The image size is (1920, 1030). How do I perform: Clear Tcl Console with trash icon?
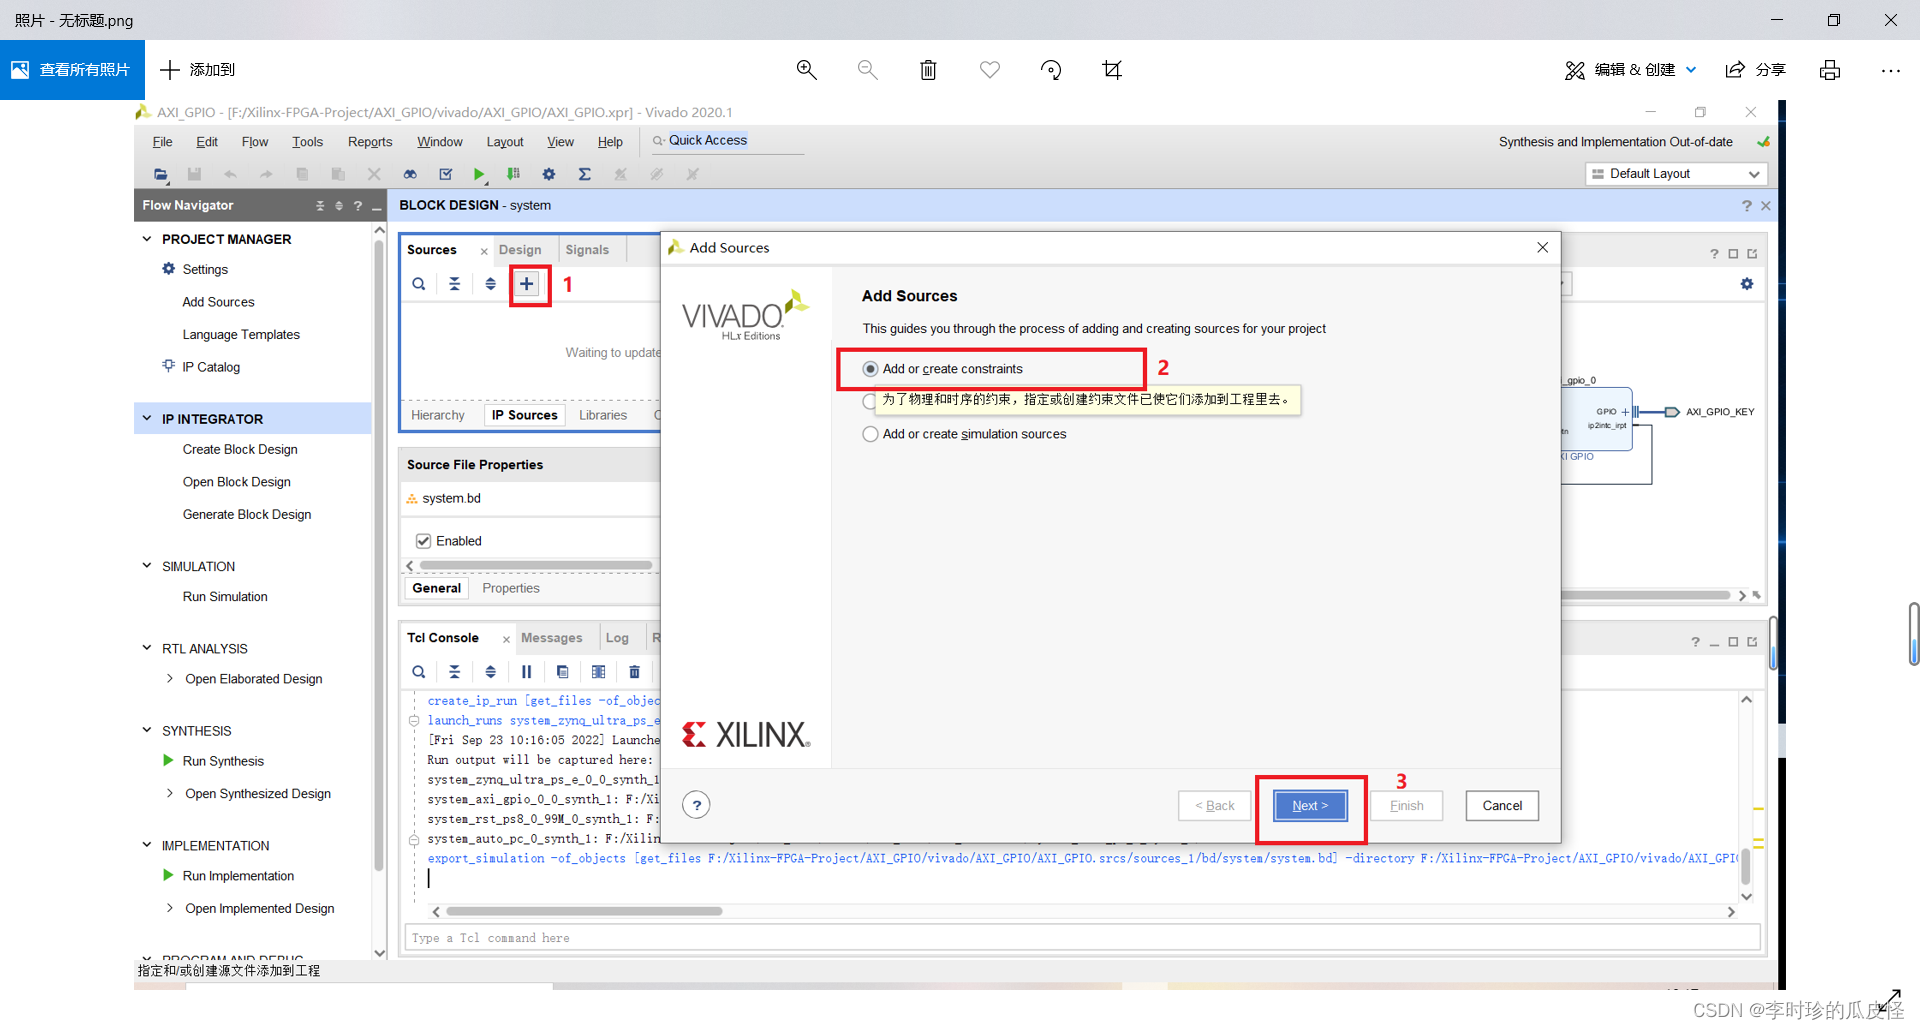click(x=635, y=672)
